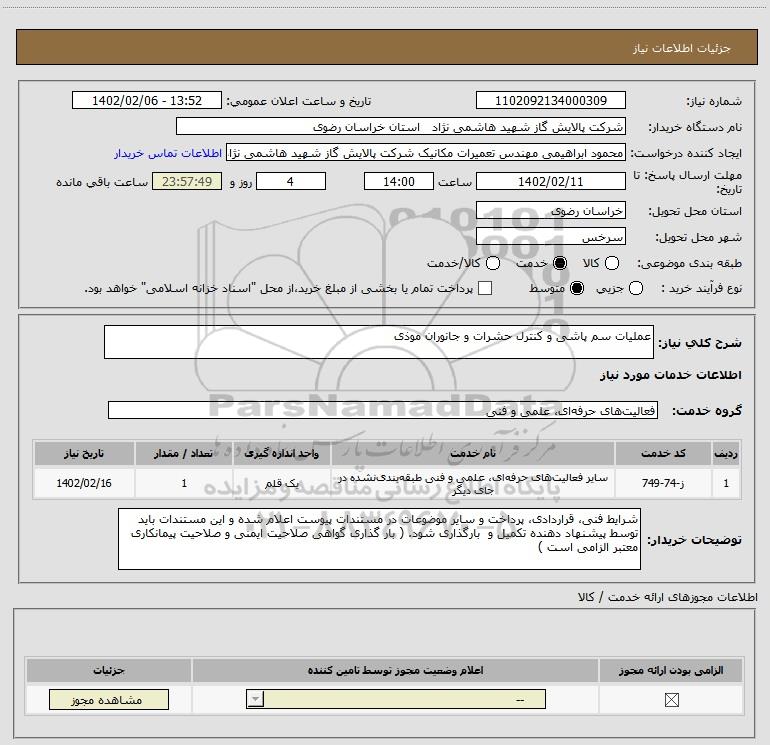Click the countdown timer 23:57:49
The image size is (770, 745).
click(187, 182)
